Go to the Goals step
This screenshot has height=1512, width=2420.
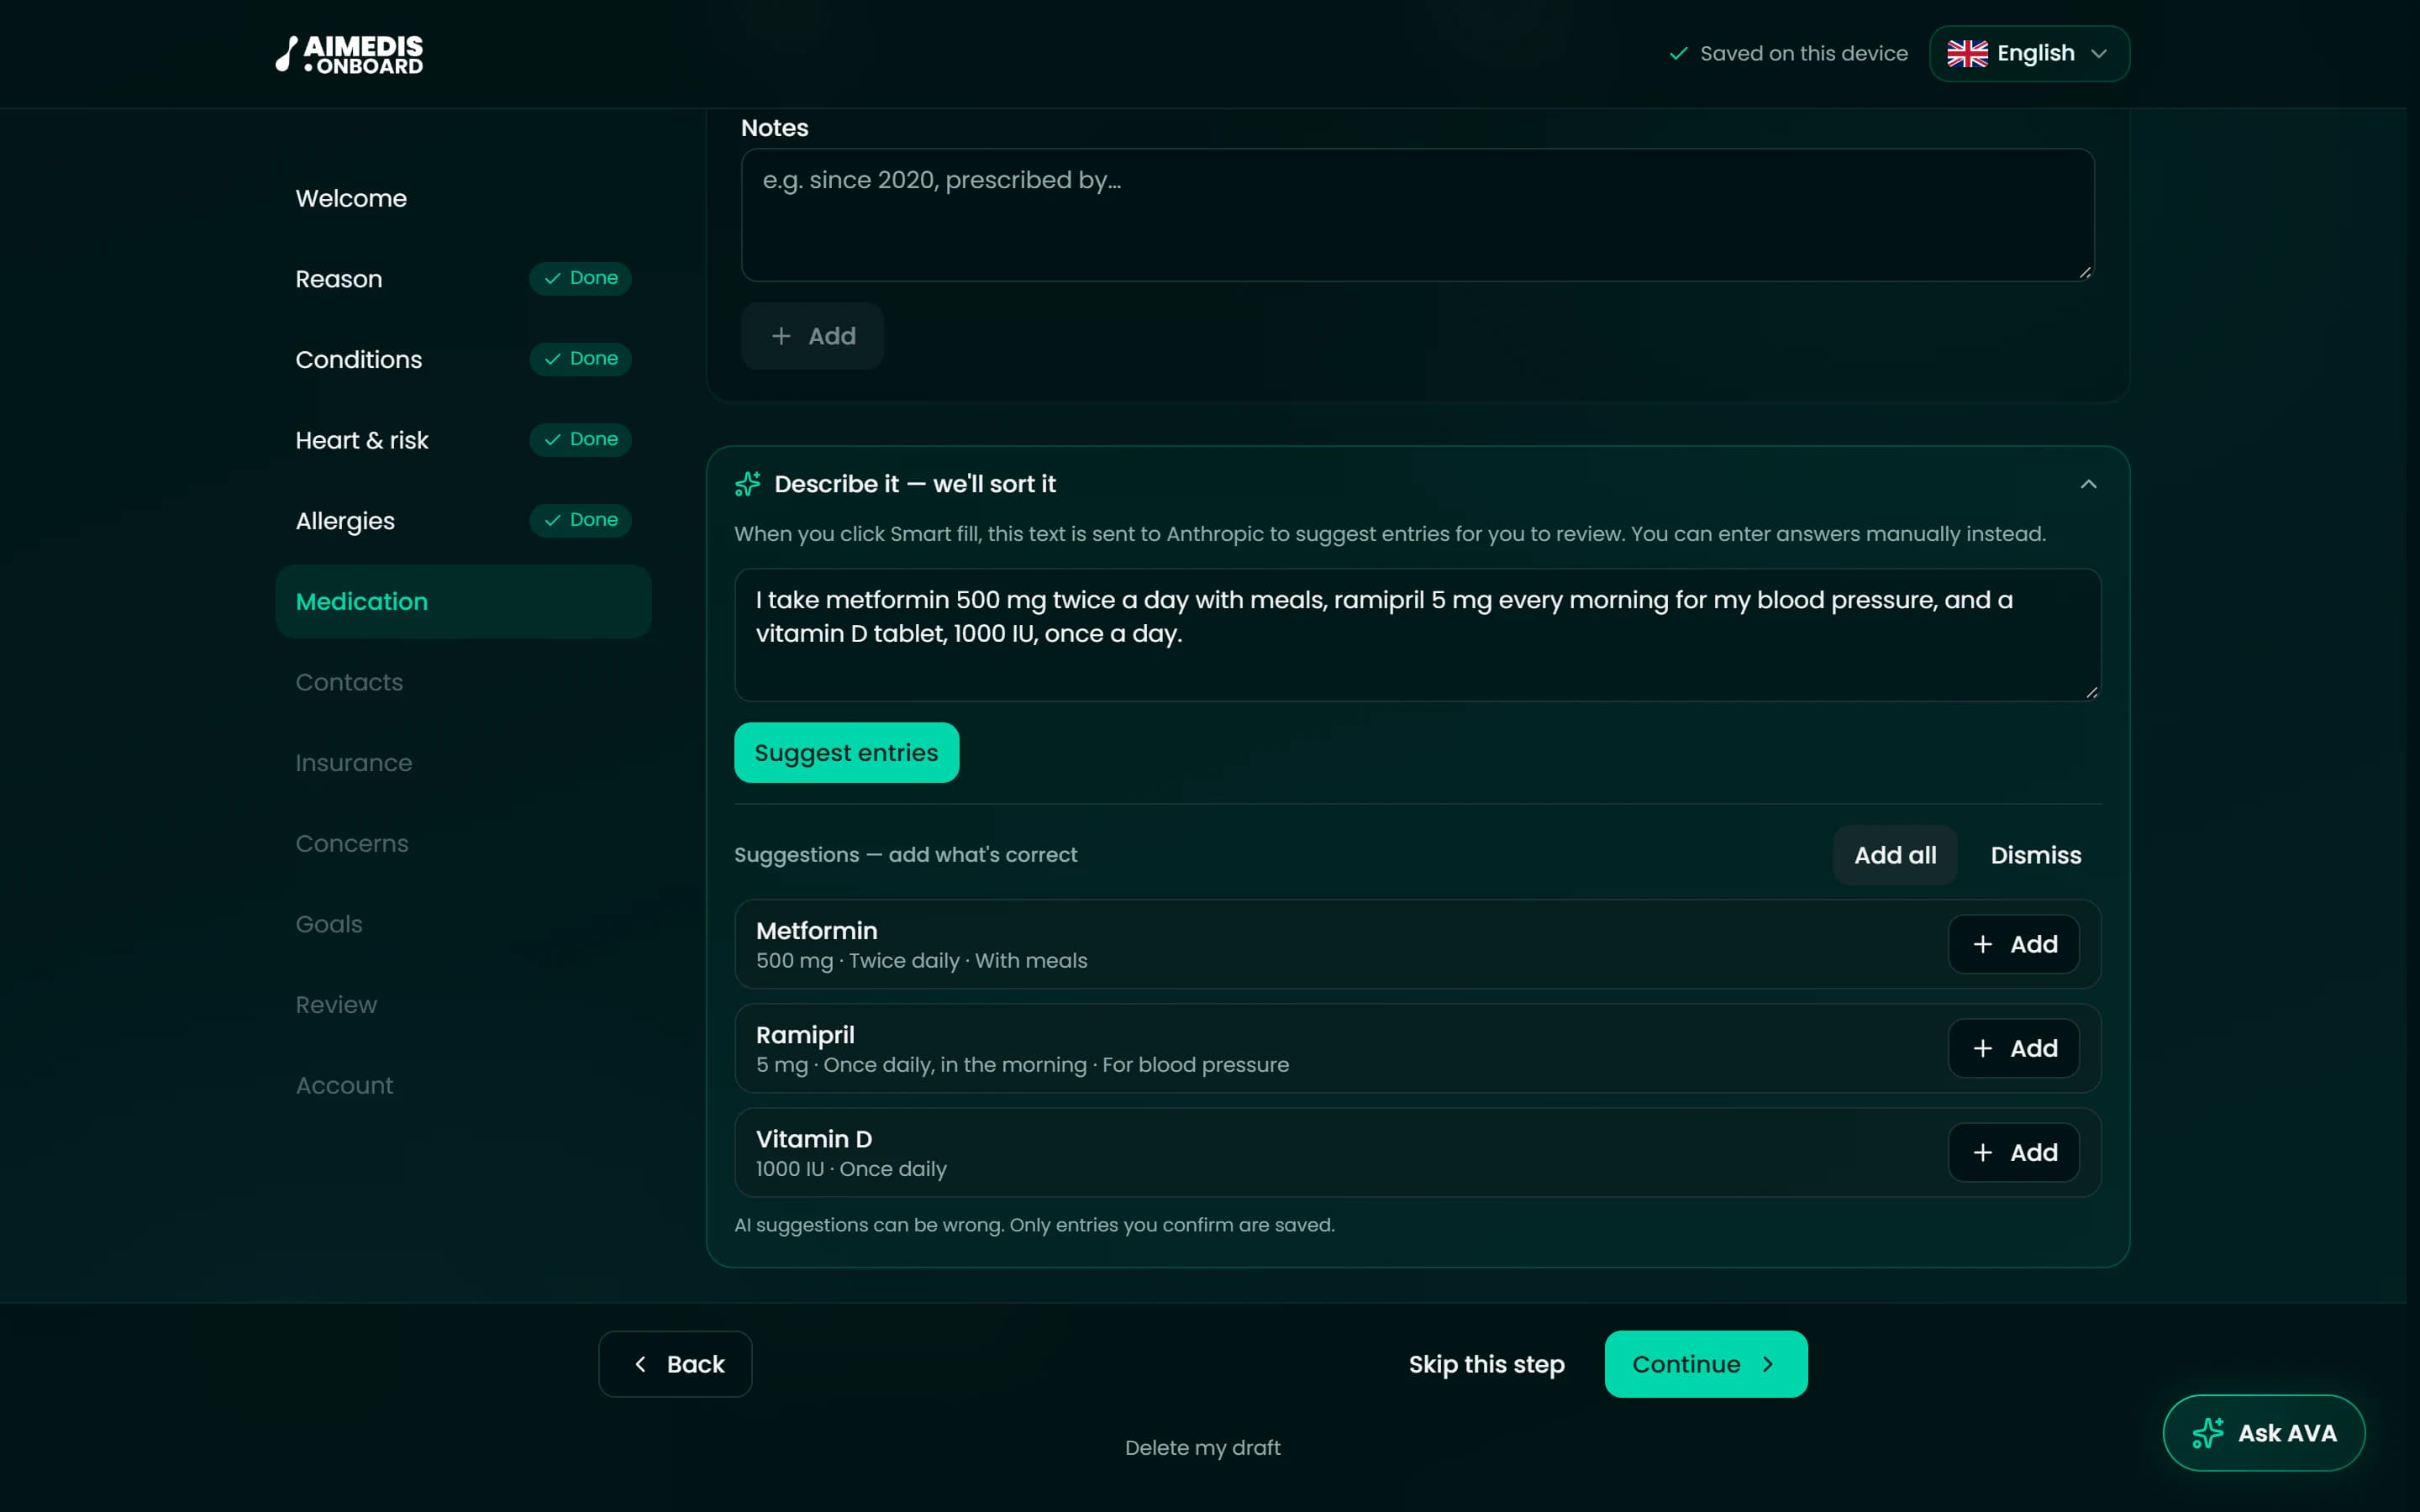tap(463, 924)
